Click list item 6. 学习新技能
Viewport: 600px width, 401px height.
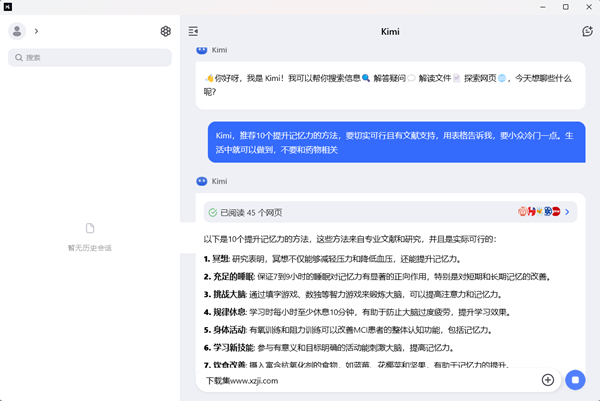point(330,347)
